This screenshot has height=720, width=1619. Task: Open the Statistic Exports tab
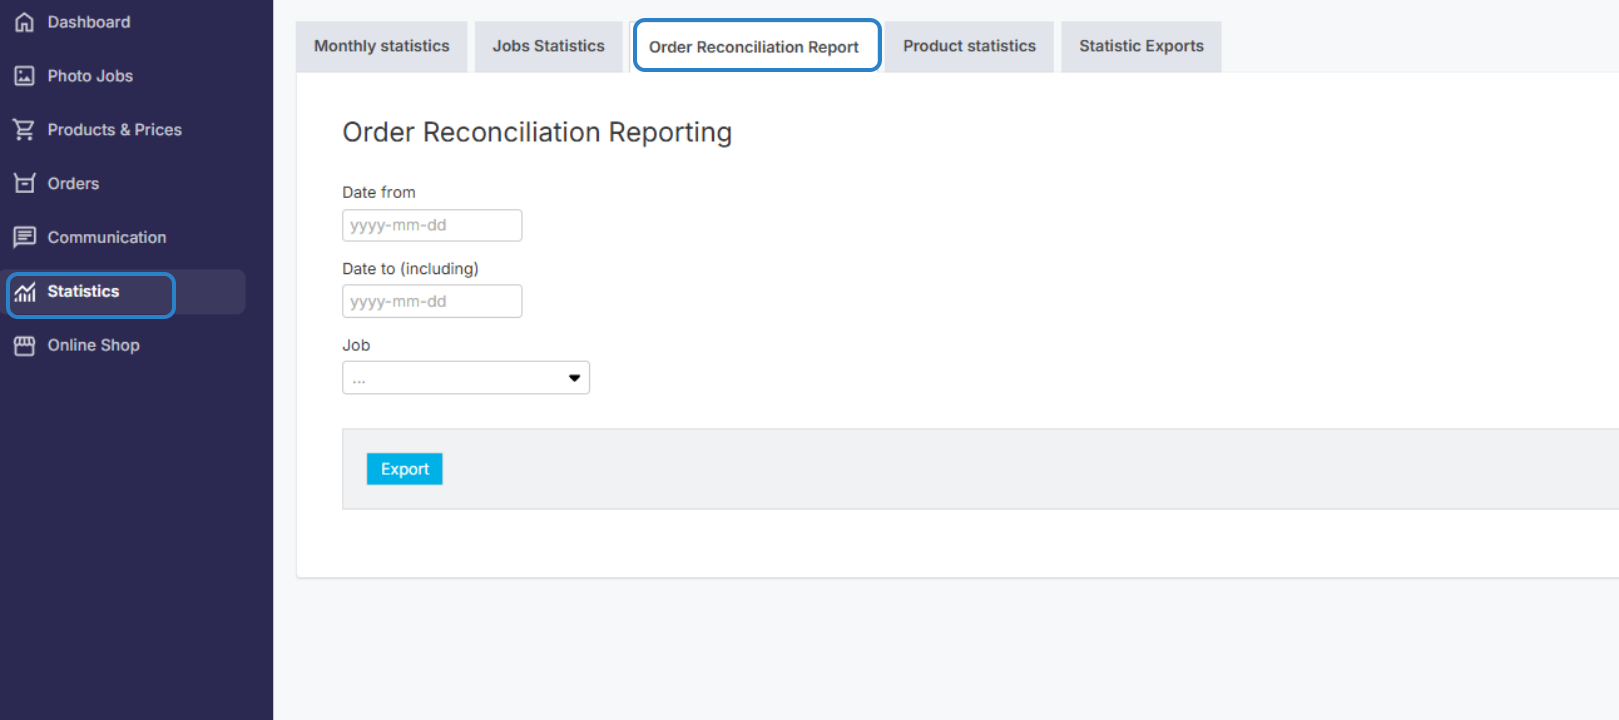(1141, 47)
